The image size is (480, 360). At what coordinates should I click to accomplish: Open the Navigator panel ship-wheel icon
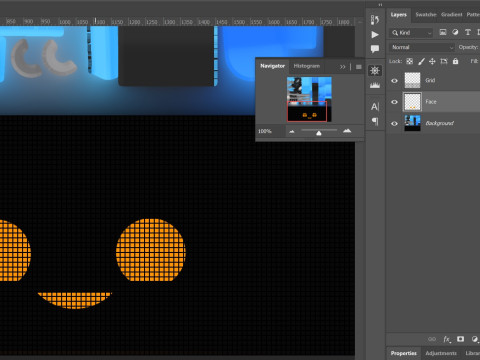375,70
